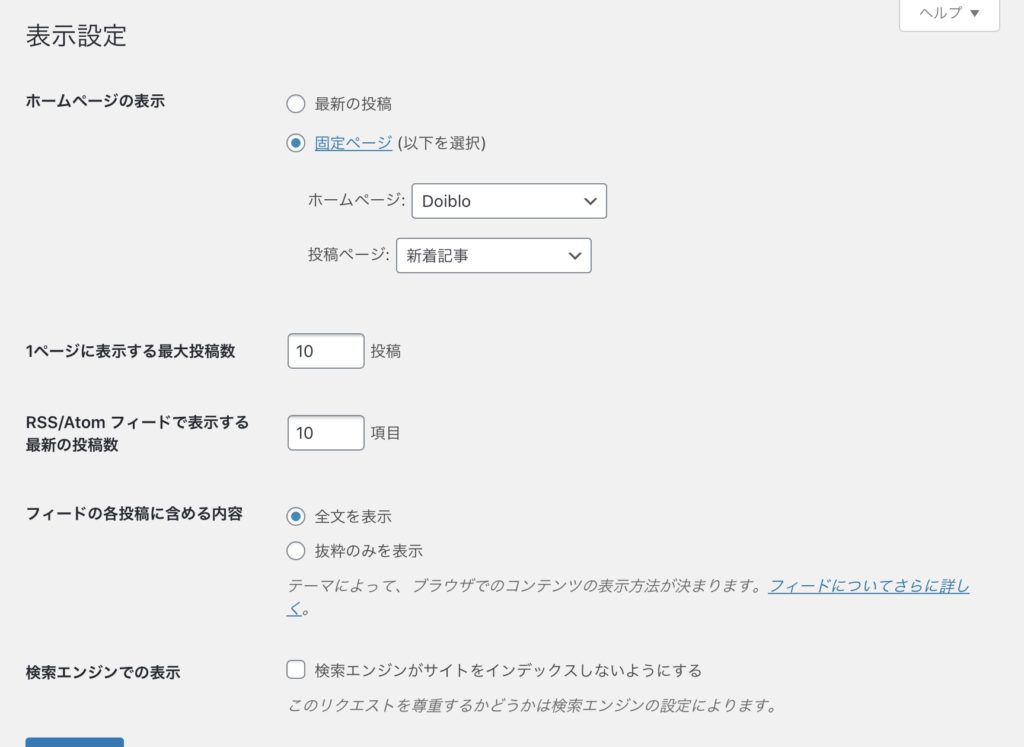Screen dimensions: 1024x747
Task: Click the triangle arrow beside ヘルプ
Action: (975, 14)
